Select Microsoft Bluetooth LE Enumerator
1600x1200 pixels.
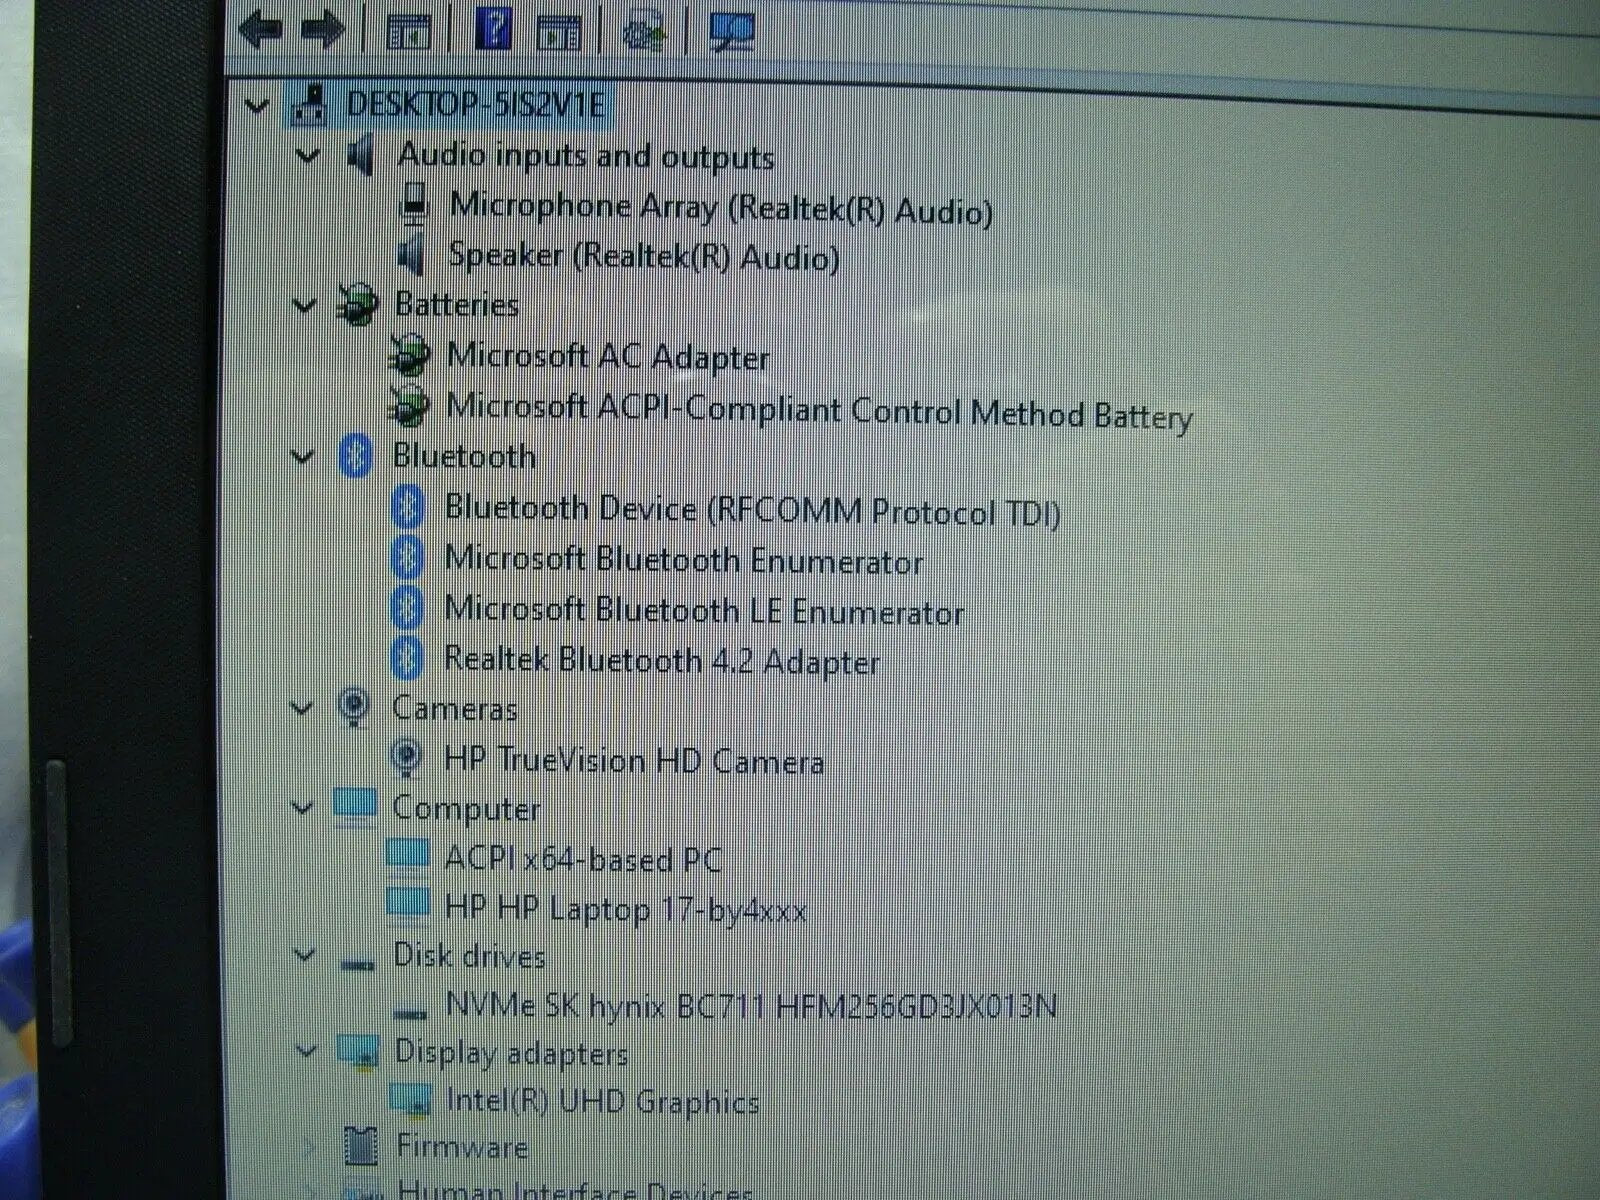point(704,609)
